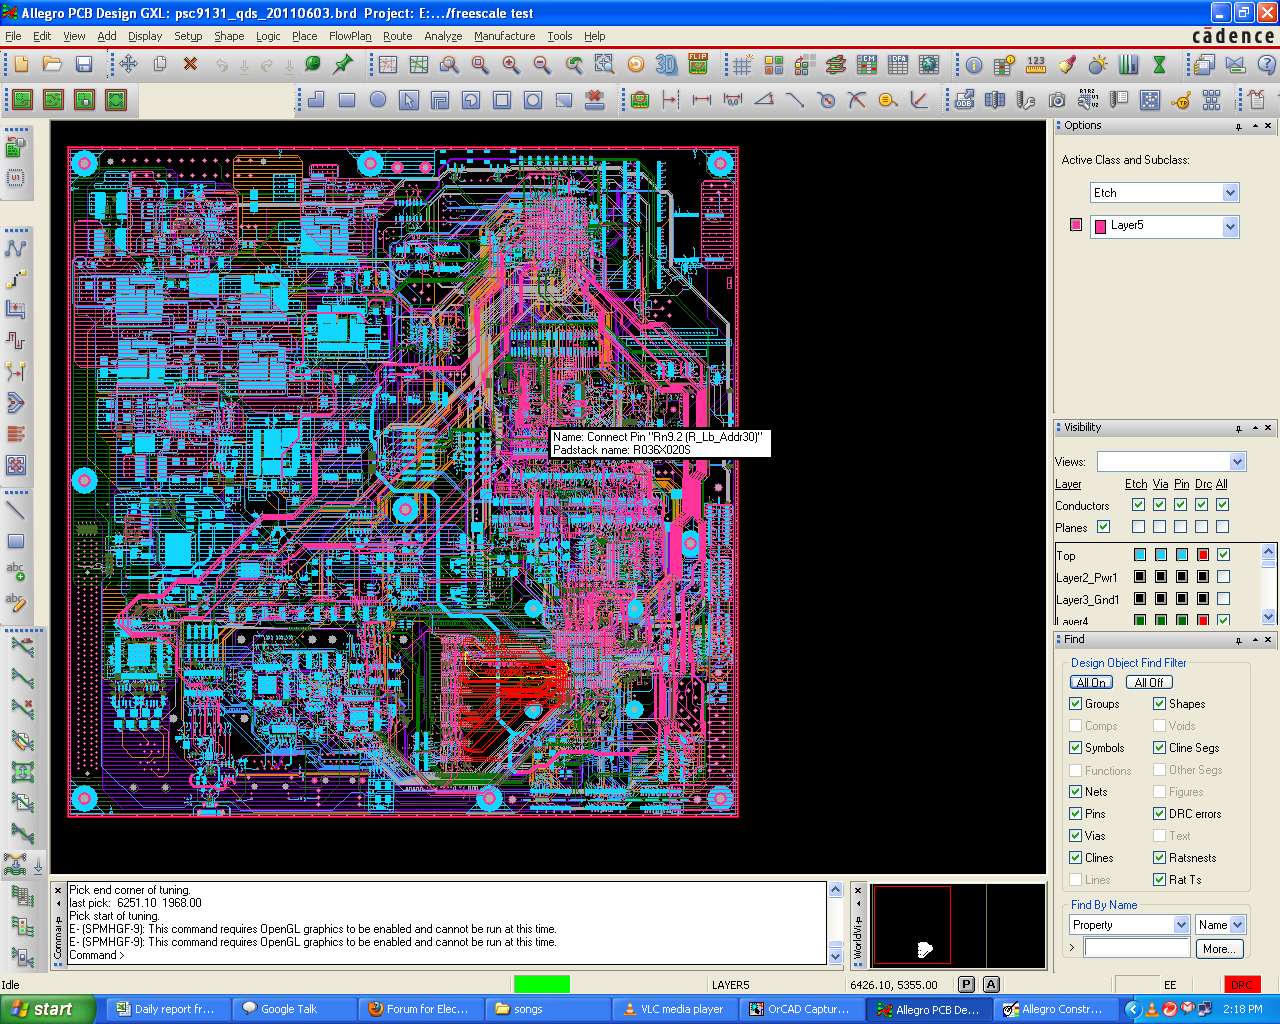Open the File menu
Screen dimensions: 1280x1024
[13, 36]
